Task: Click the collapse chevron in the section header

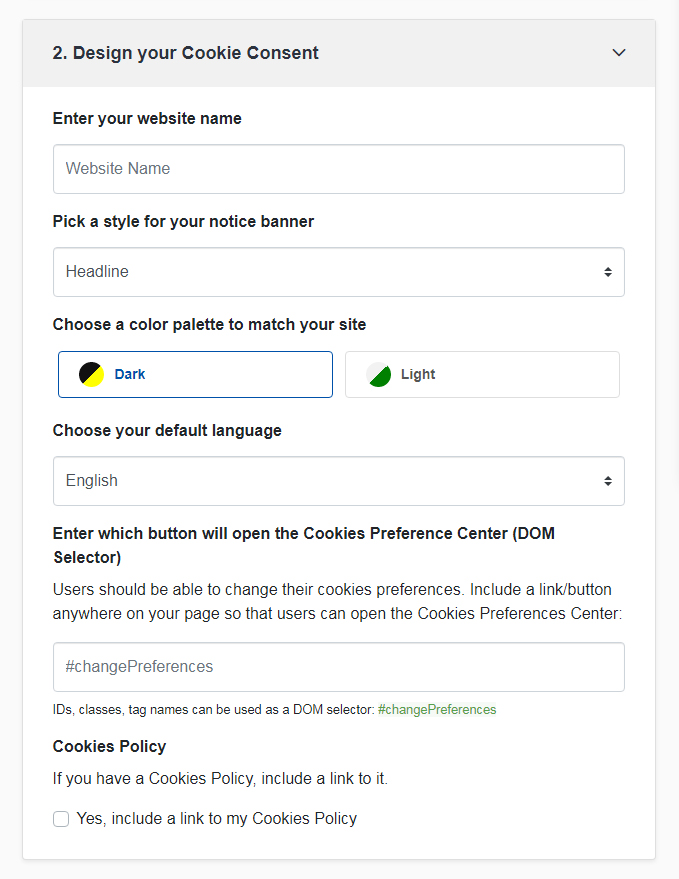Action: point(619,52)
